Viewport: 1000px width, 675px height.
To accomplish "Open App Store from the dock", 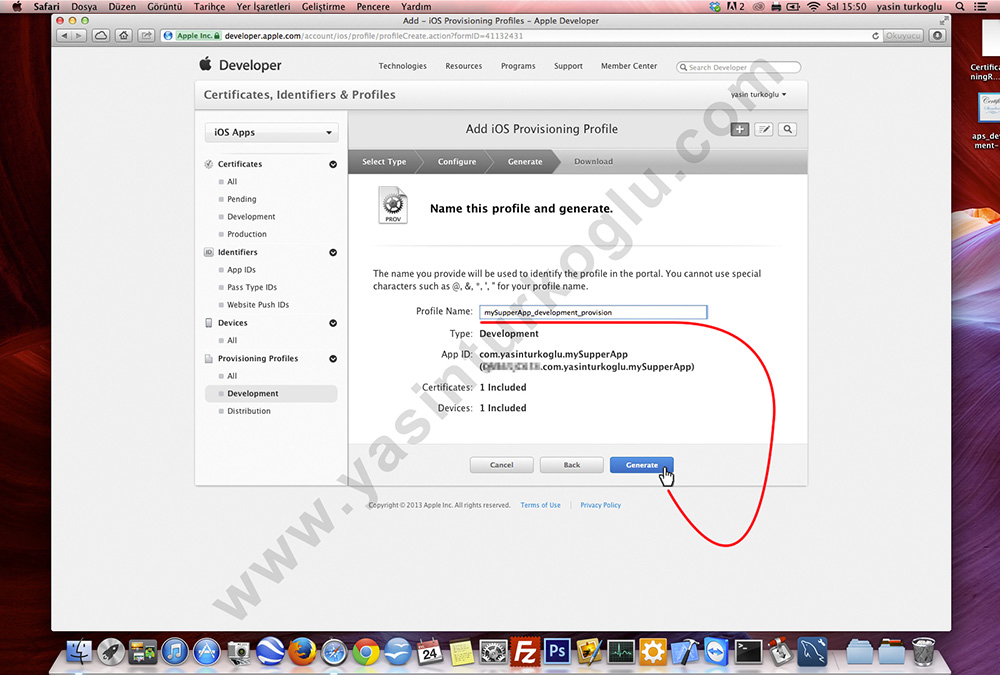I will (x=207, y=652).
